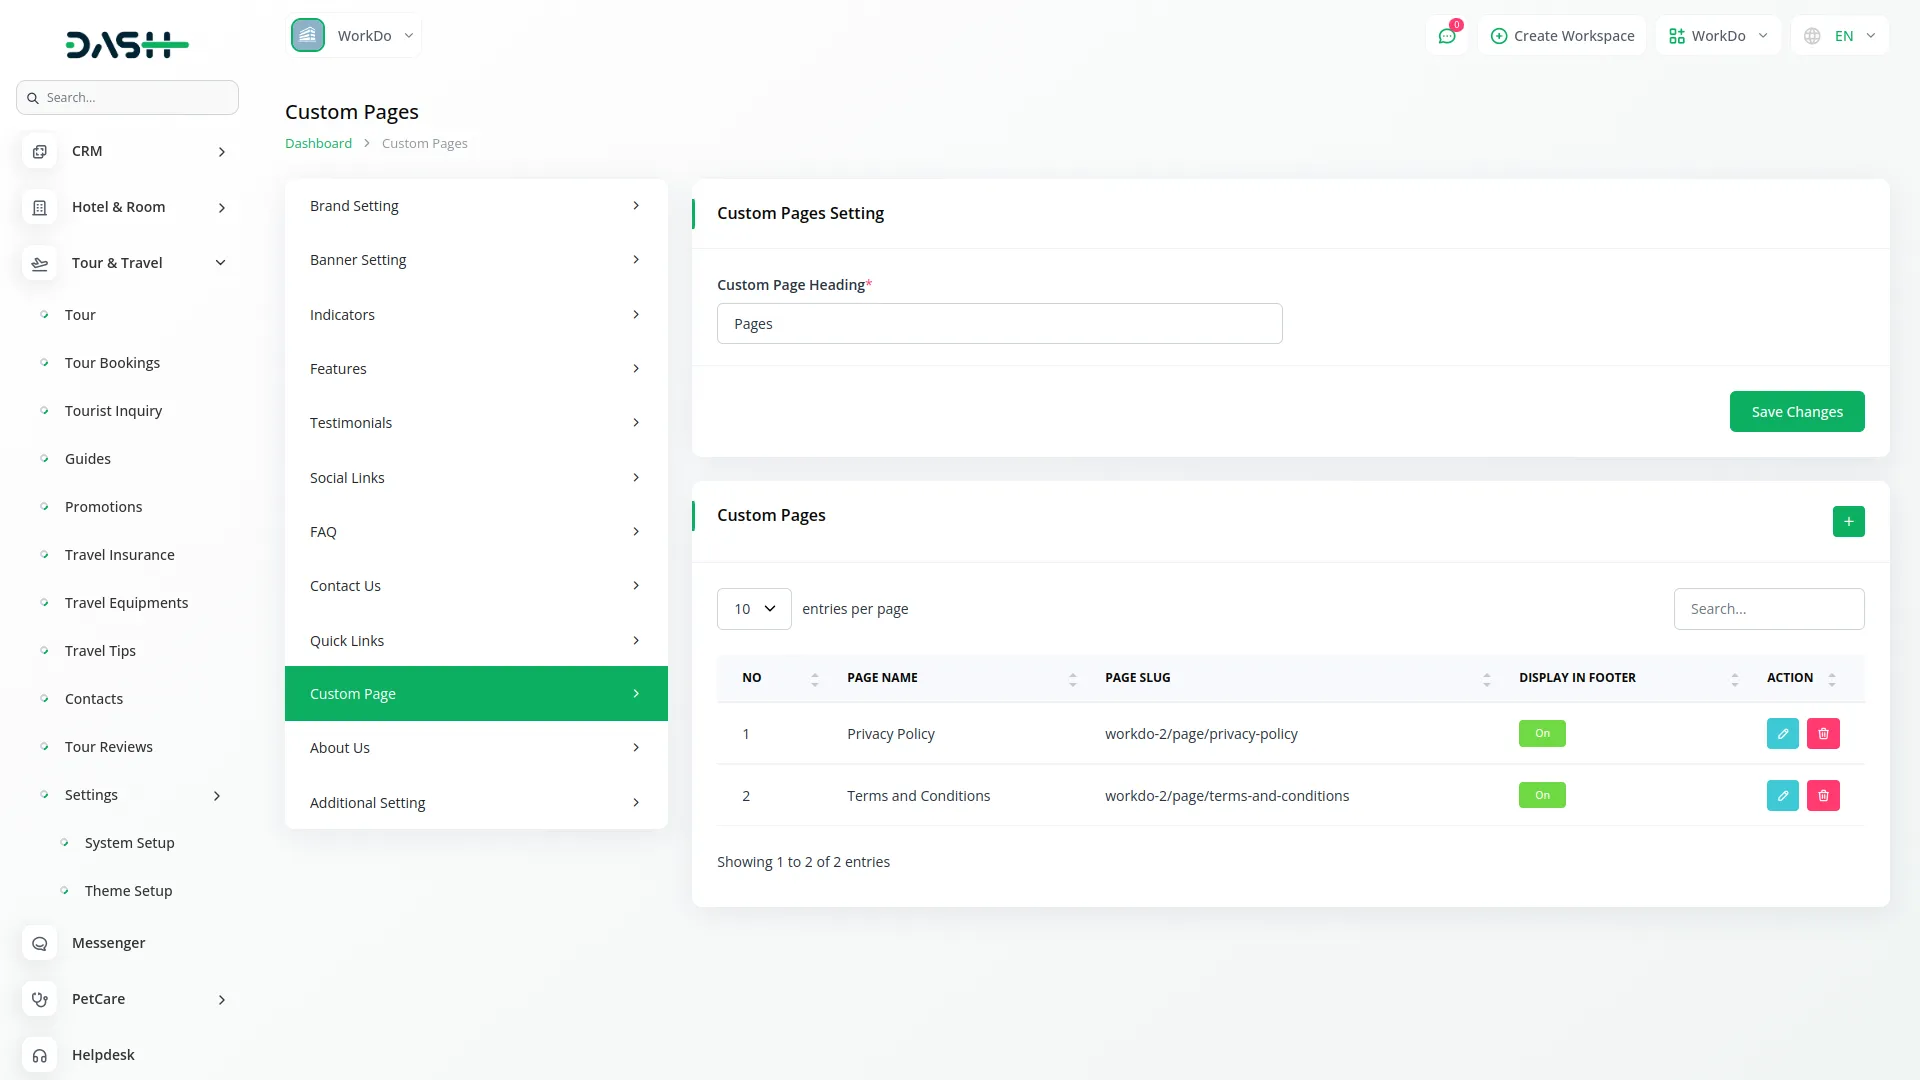Screen dimensions: 1920x1080
Task: Open Social Links section
Action: tap(476, 478)
